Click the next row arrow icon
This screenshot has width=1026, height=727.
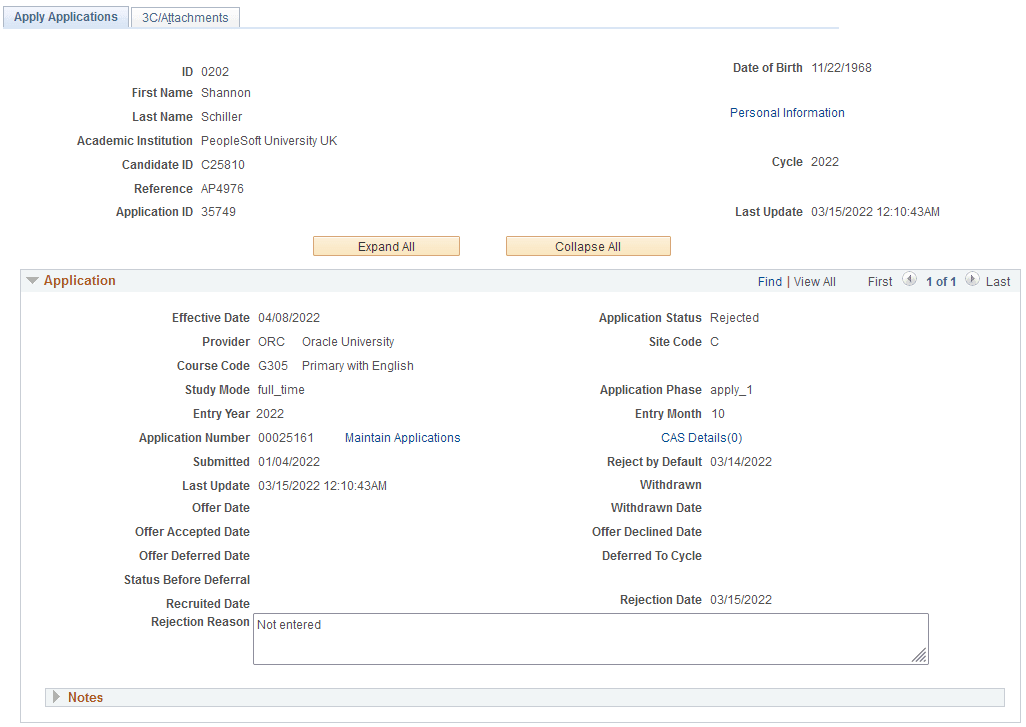[972, 279]
